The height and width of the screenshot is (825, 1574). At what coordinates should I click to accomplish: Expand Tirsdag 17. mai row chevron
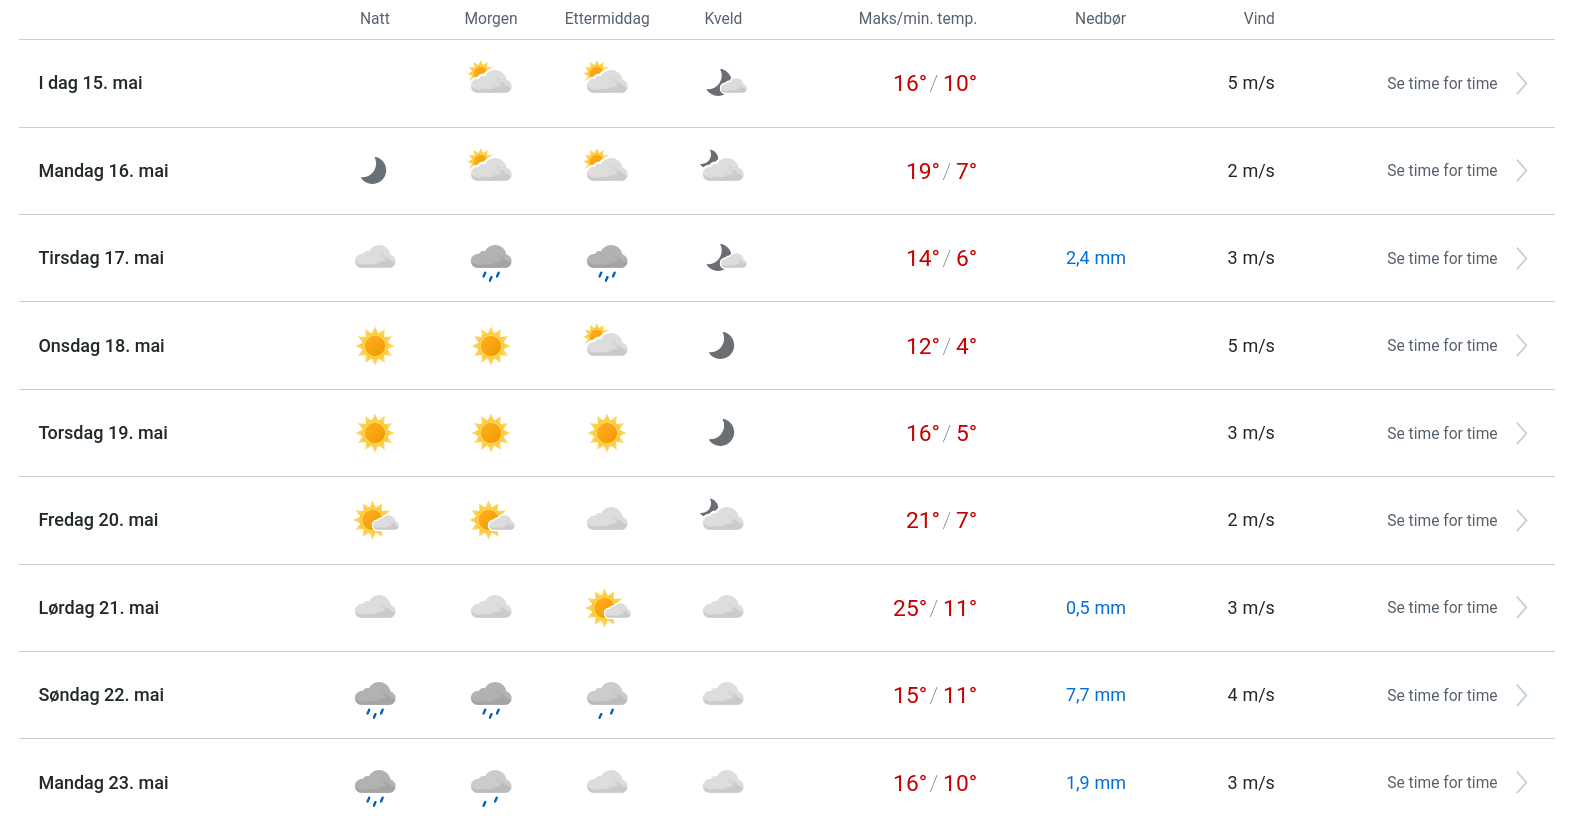[x=1521, y=259]
